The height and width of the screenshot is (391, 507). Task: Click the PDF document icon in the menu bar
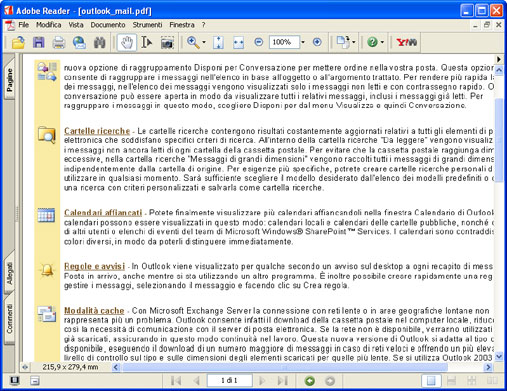click(x=11, y=25)
